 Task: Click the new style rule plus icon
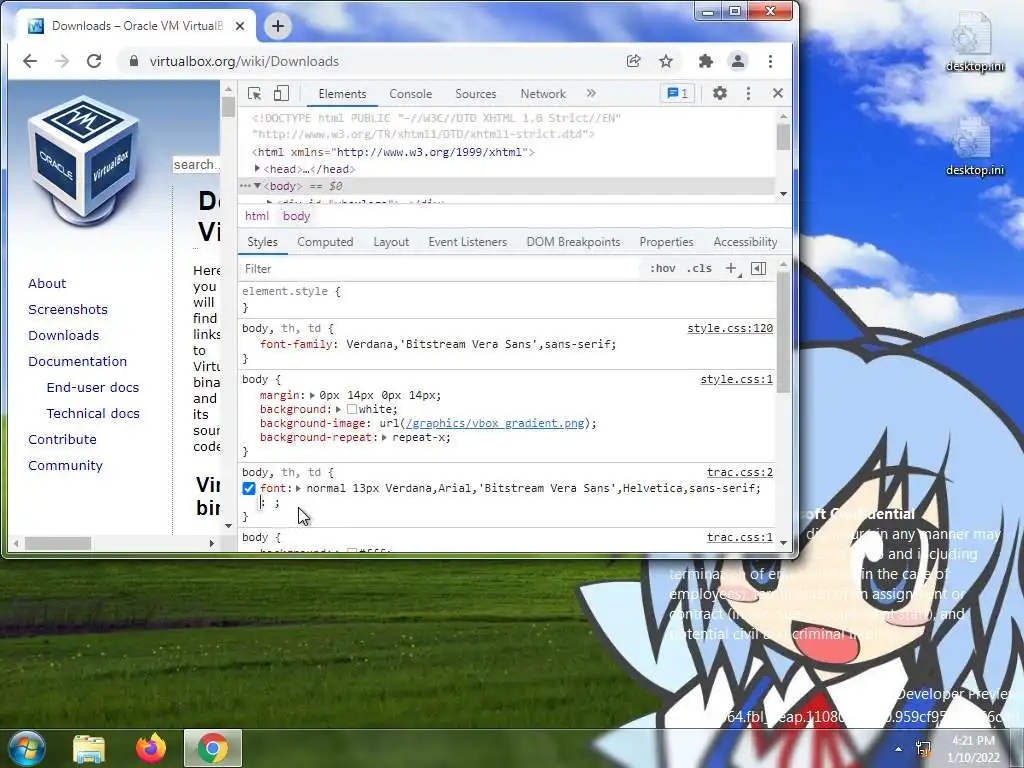[731, 268]
